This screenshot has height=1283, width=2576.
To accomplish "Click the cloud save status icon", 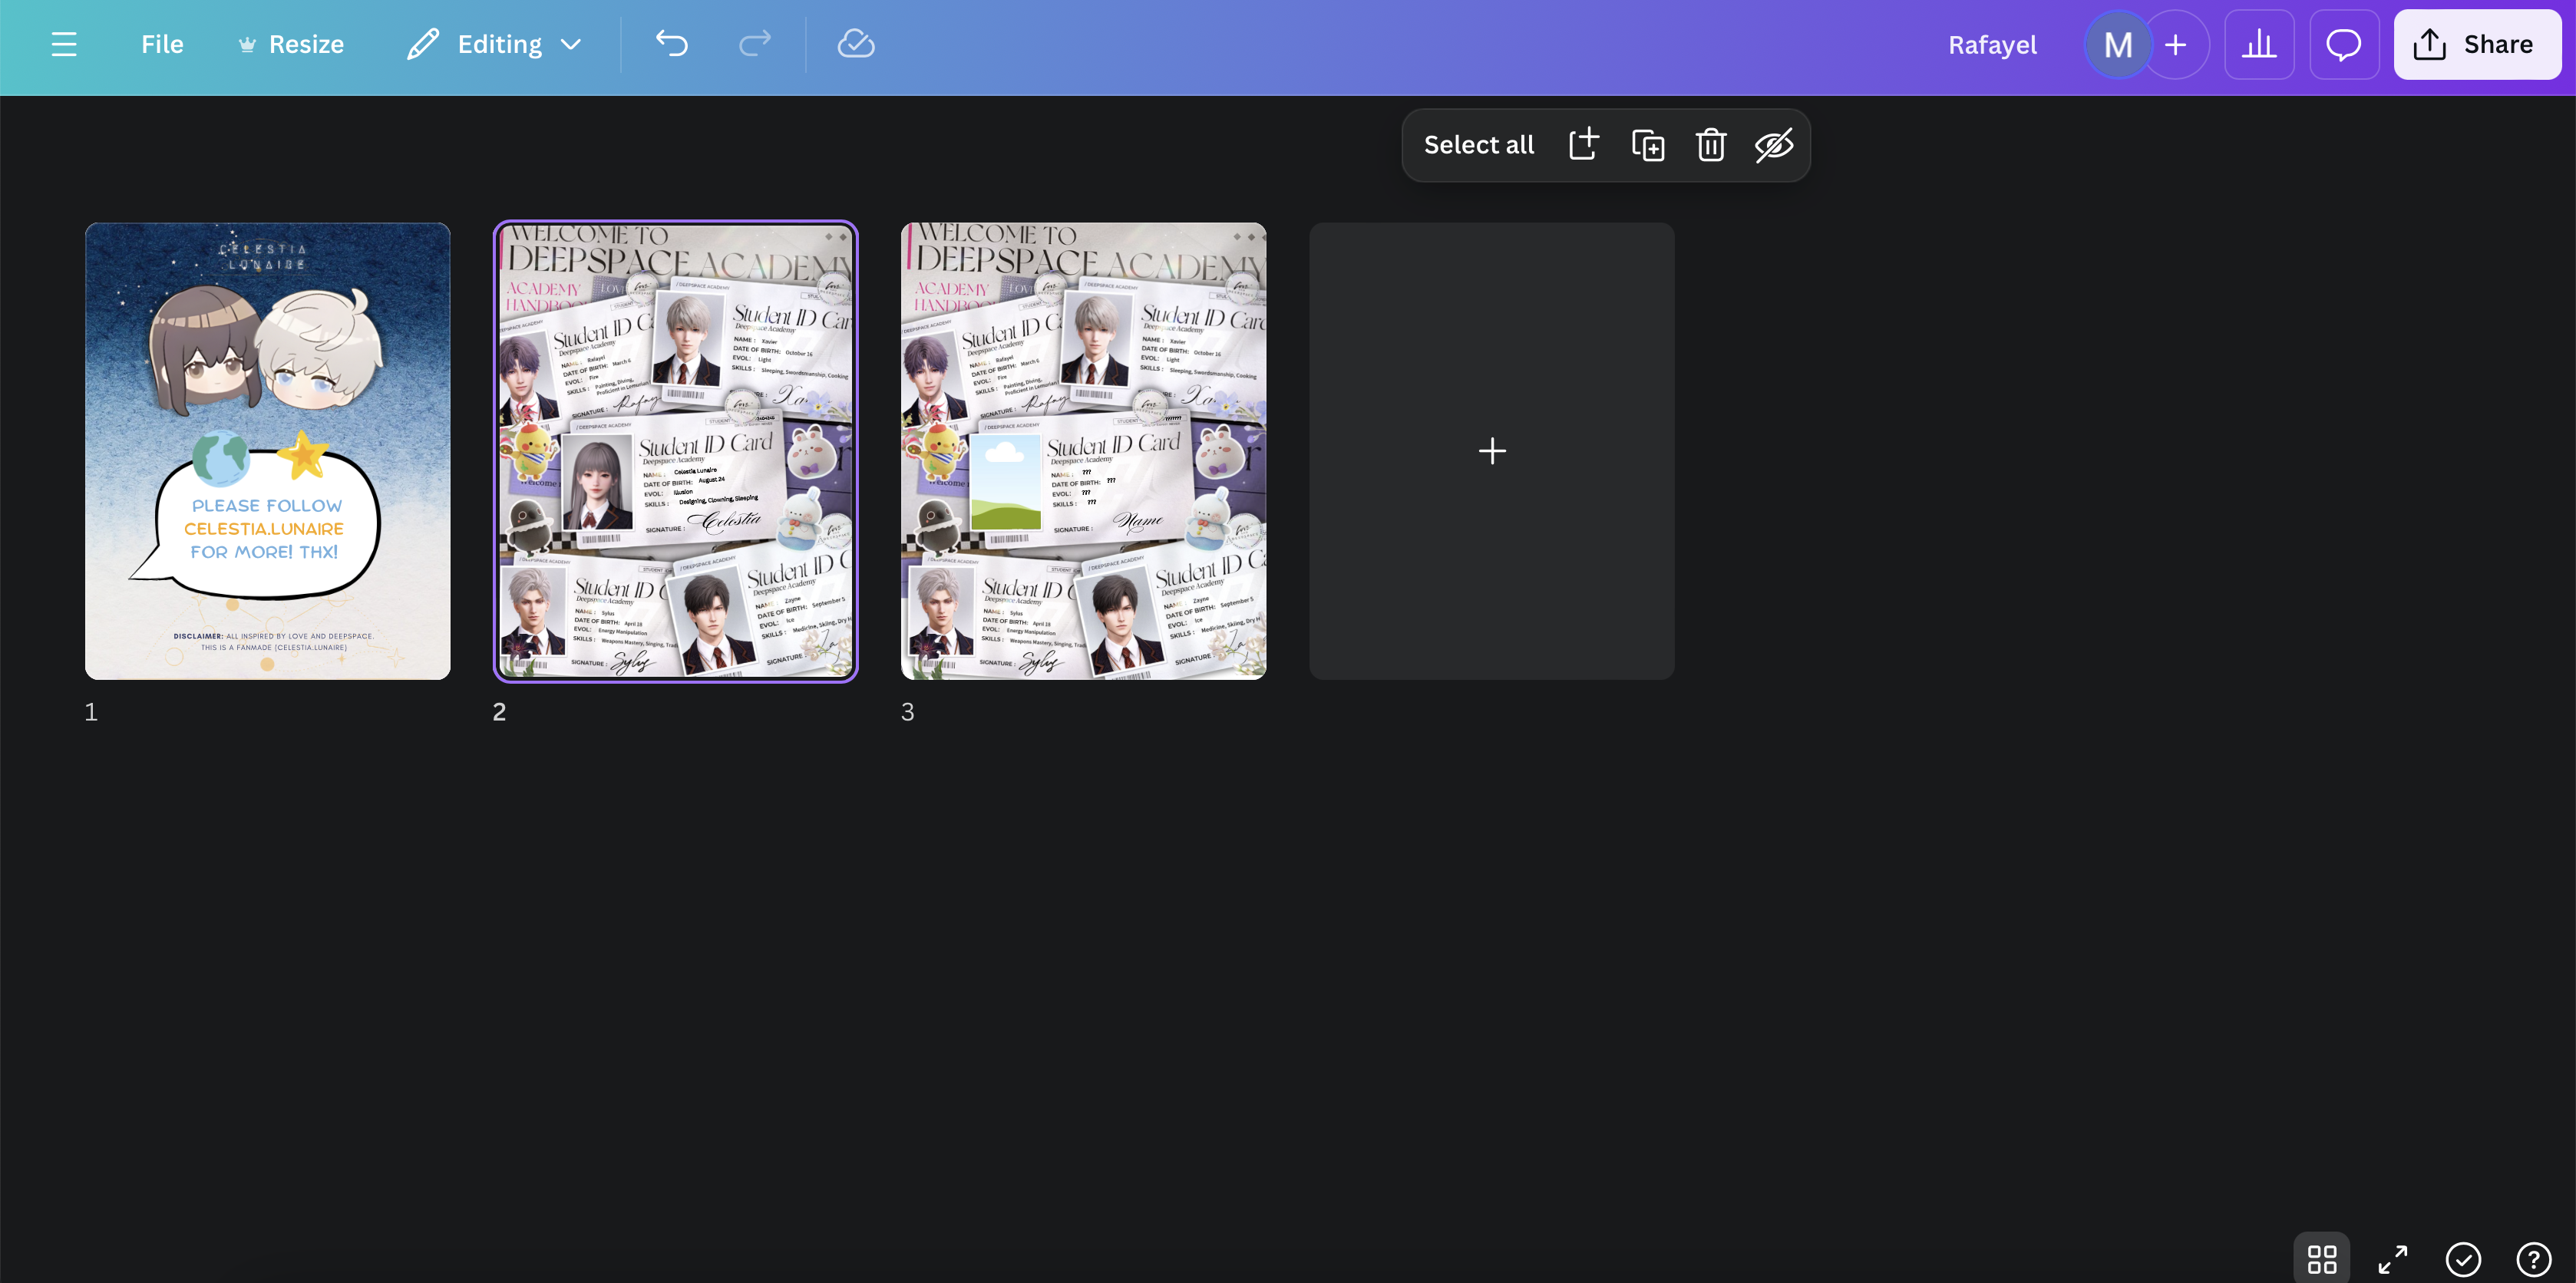I will [856, 44].
